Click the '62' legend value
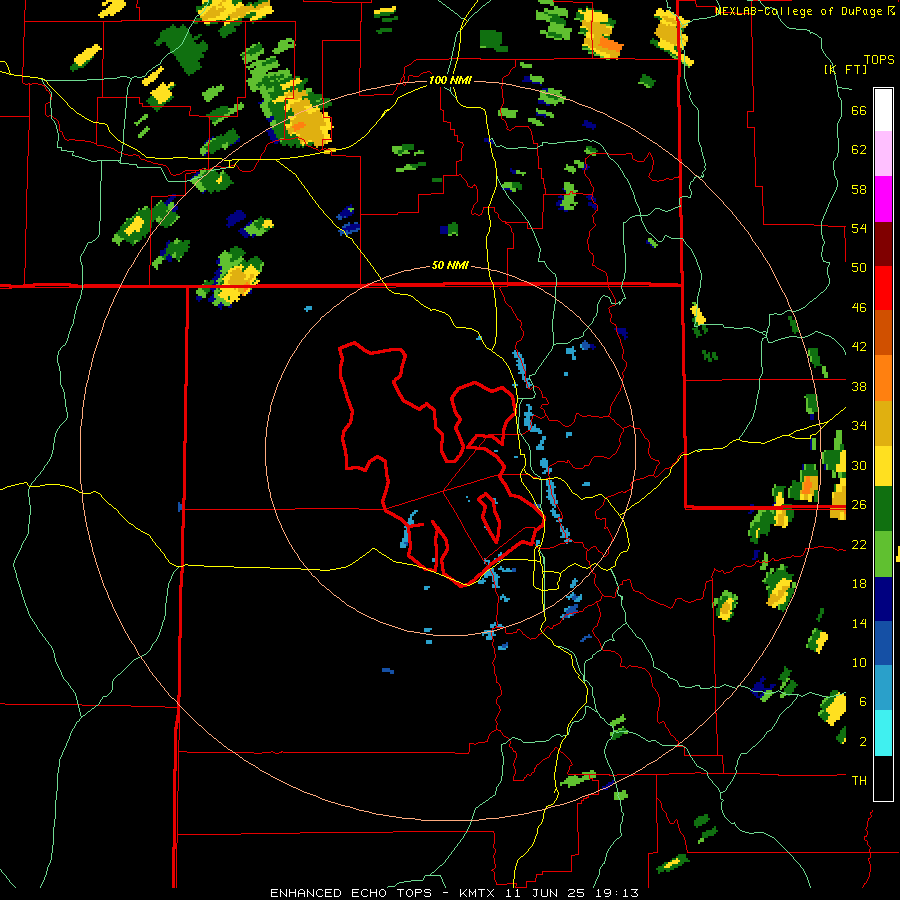 point(859,150)
